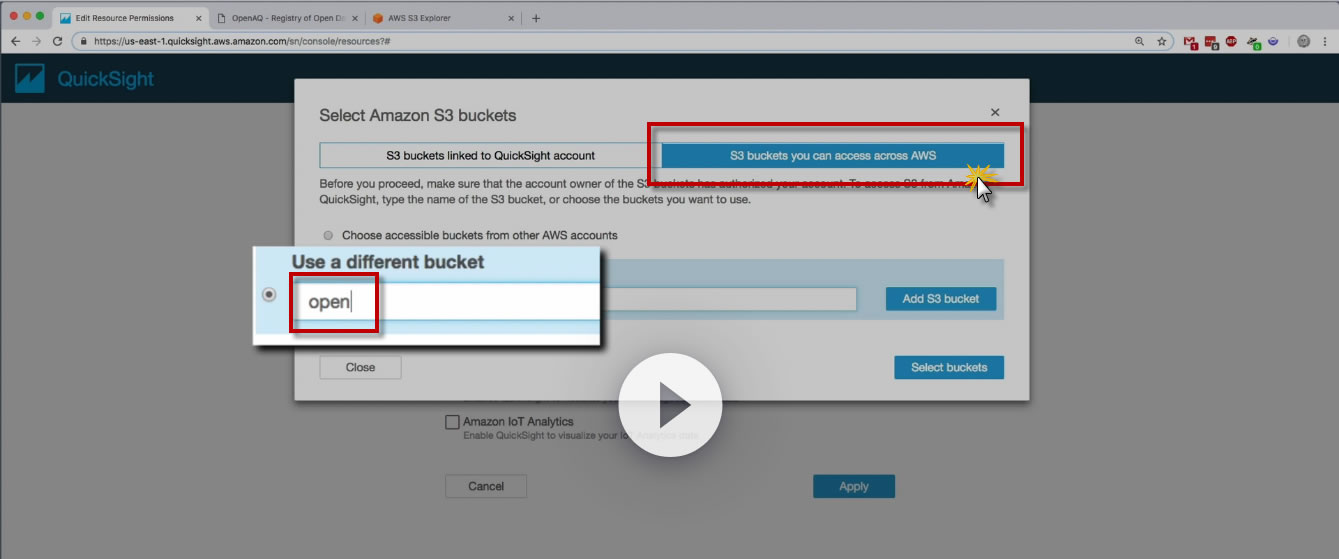The width and height of the screenshot is (1339, 559).
Task: Go back with the browser back arrow
Action: (x=15, y=42)
